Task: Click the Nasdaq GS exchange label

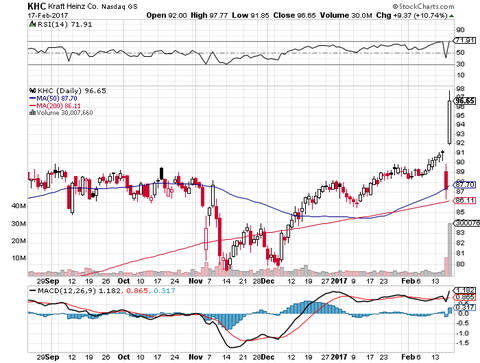Action: 119,7
